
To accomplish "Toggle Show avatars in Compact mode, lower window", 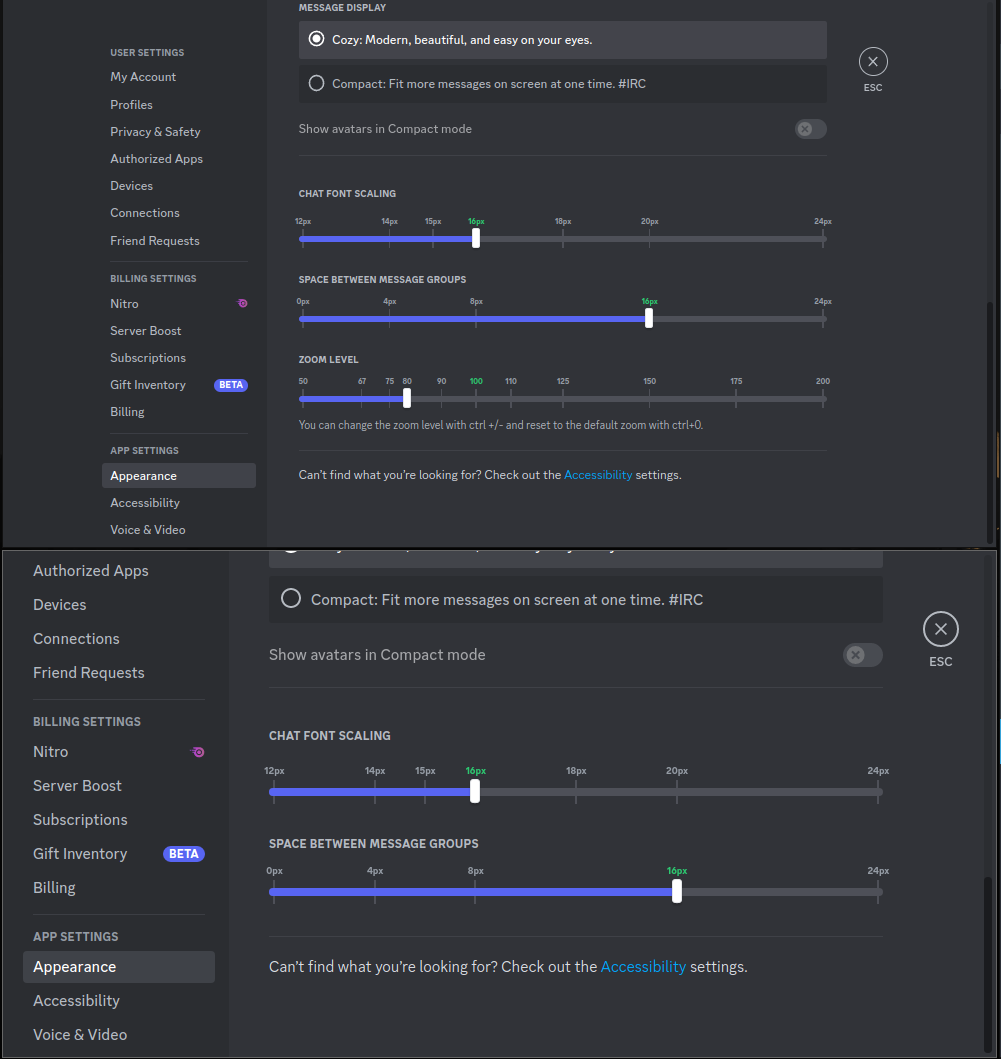I will coord(863,655).
